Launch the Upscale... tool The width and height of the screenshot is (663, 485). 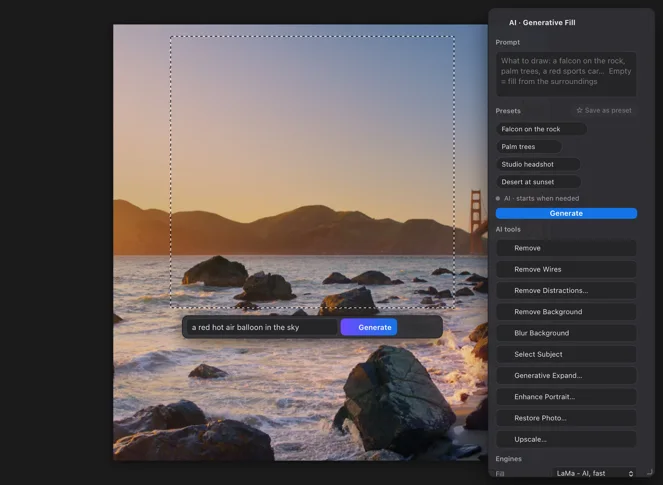[x=566, y=439]
